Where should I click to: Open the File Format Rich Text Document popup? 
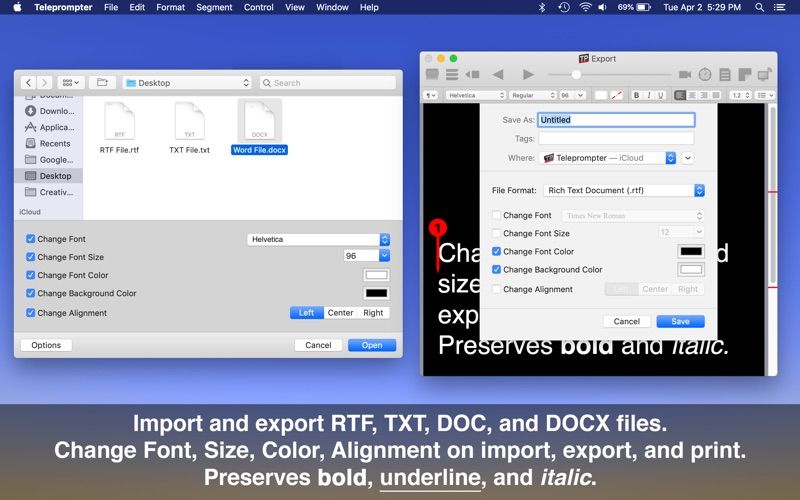click(x=624, y=190)
